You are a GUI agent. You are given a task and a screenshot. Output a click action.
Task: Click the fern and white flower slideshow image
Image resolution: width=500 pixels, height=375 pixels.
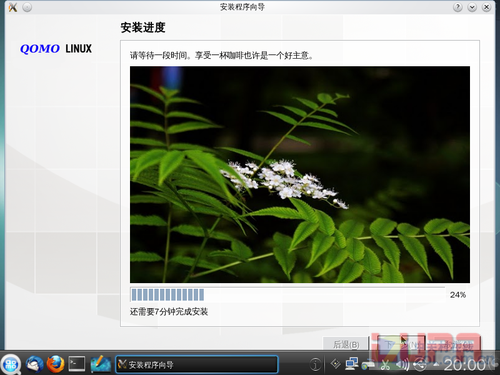(300, 174)
